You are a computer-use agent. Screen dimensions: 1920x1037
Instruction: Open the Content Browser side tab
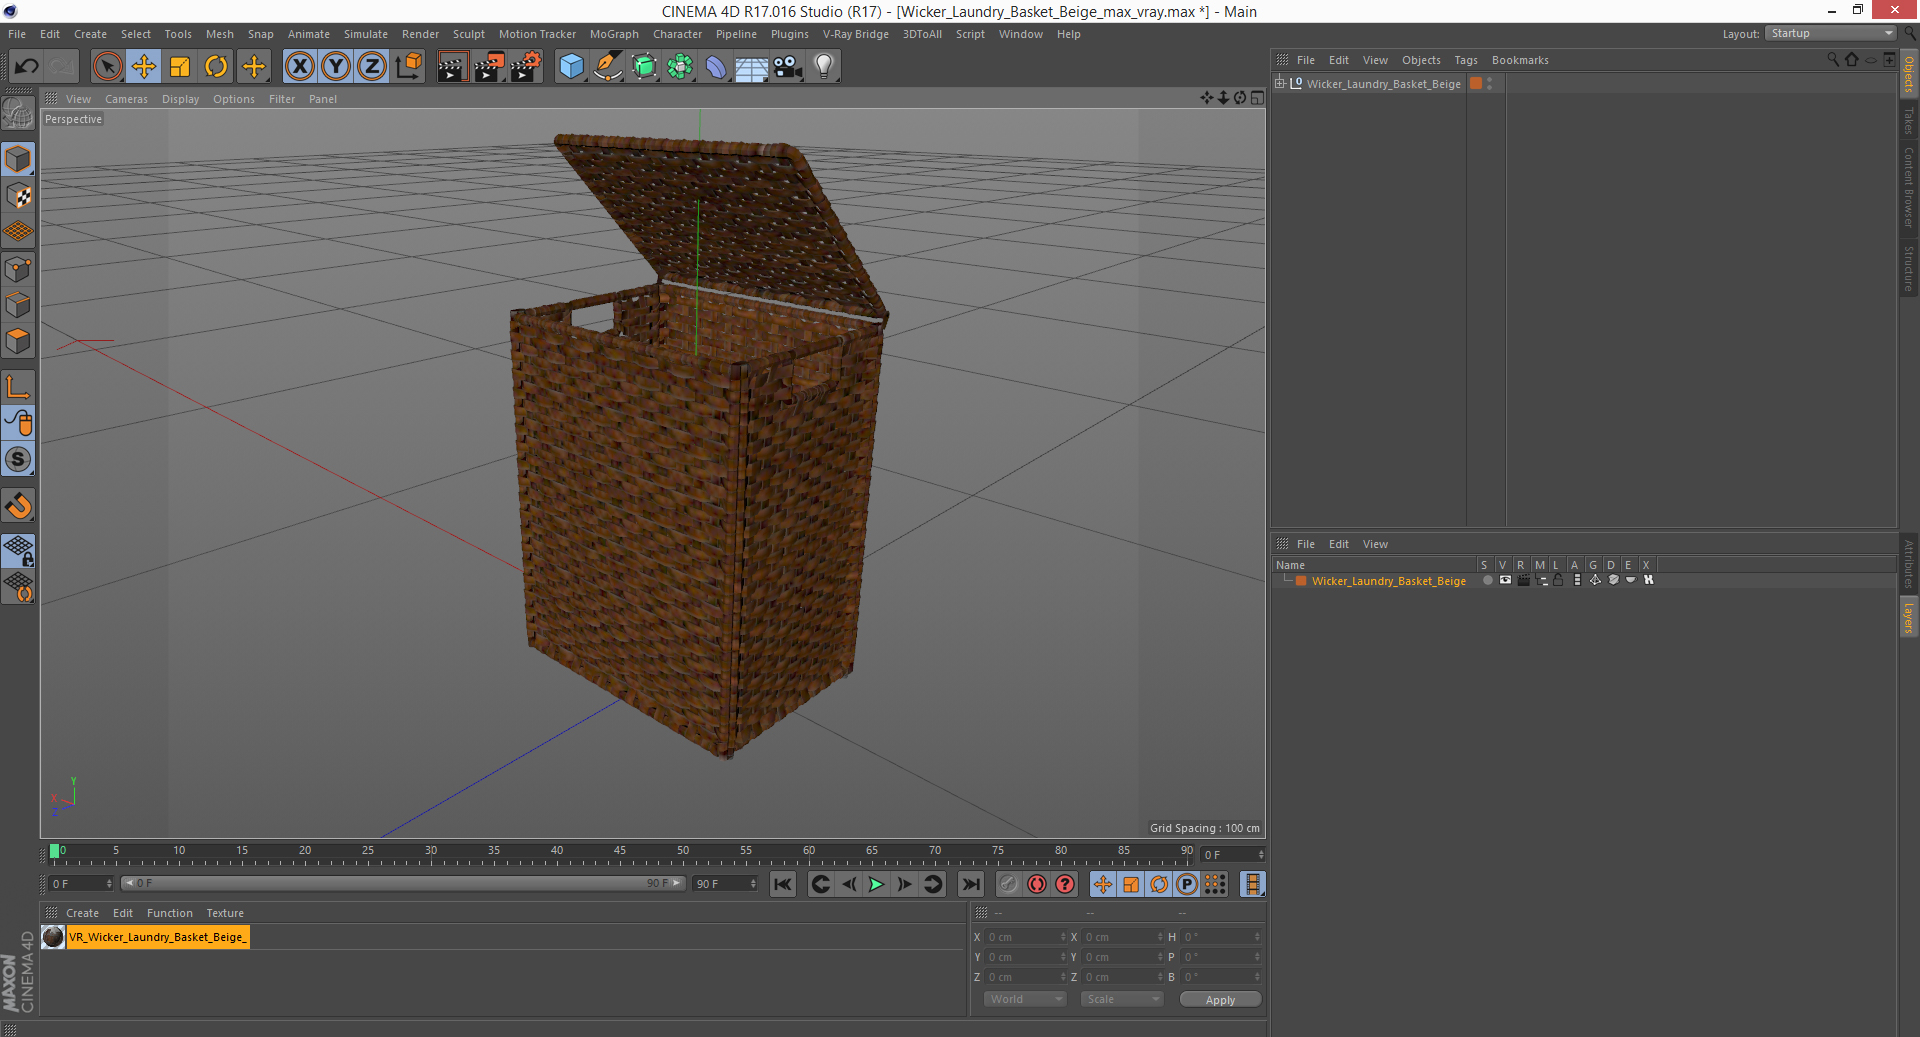click(x=1909, y=188)
